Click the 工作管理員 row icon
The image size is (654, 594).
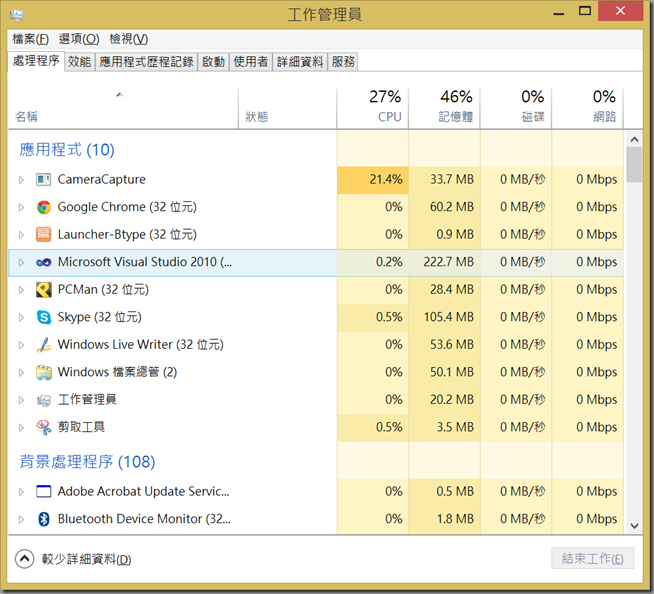tap(43, 400)
